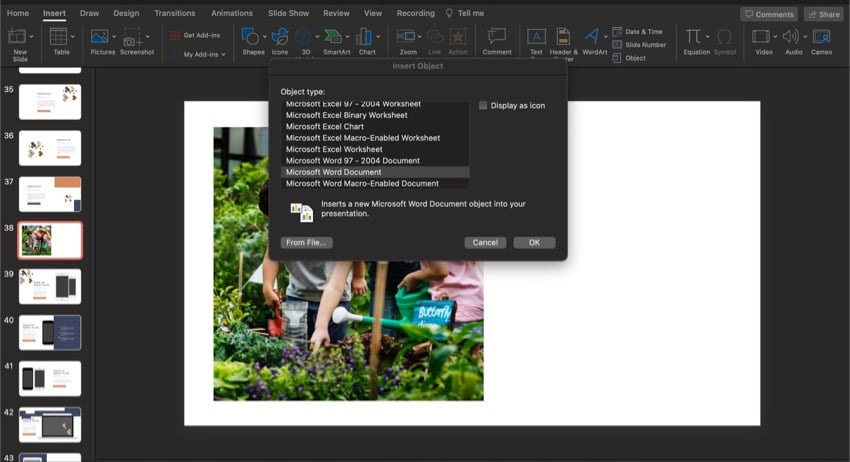Viewport: 850px width, 462px height.
Task: Click the Comment icon in ribbon
Action: (496, 38)
